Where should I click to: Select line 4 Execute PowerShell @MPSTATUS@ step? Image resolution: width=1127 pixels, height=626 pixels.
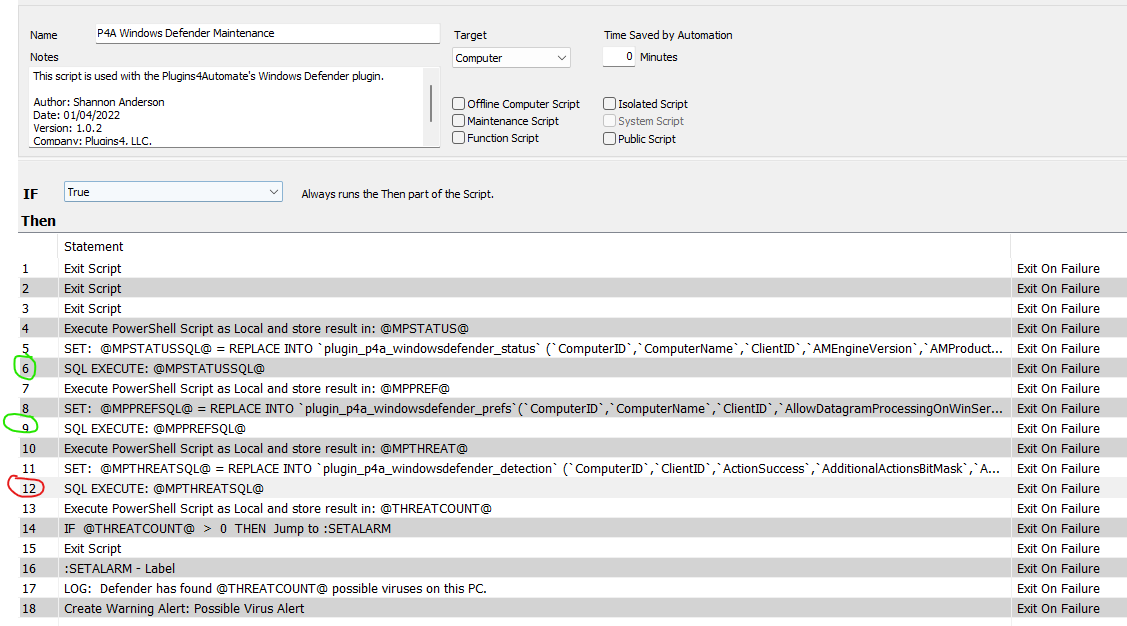pyautogui.click(x=266, y=328)
